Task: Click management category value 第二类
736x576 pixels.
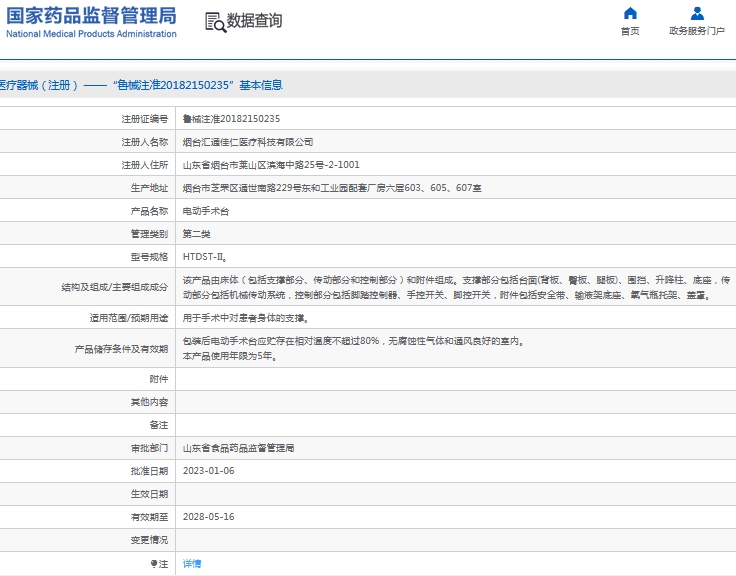Action: [x=196, y=234]
